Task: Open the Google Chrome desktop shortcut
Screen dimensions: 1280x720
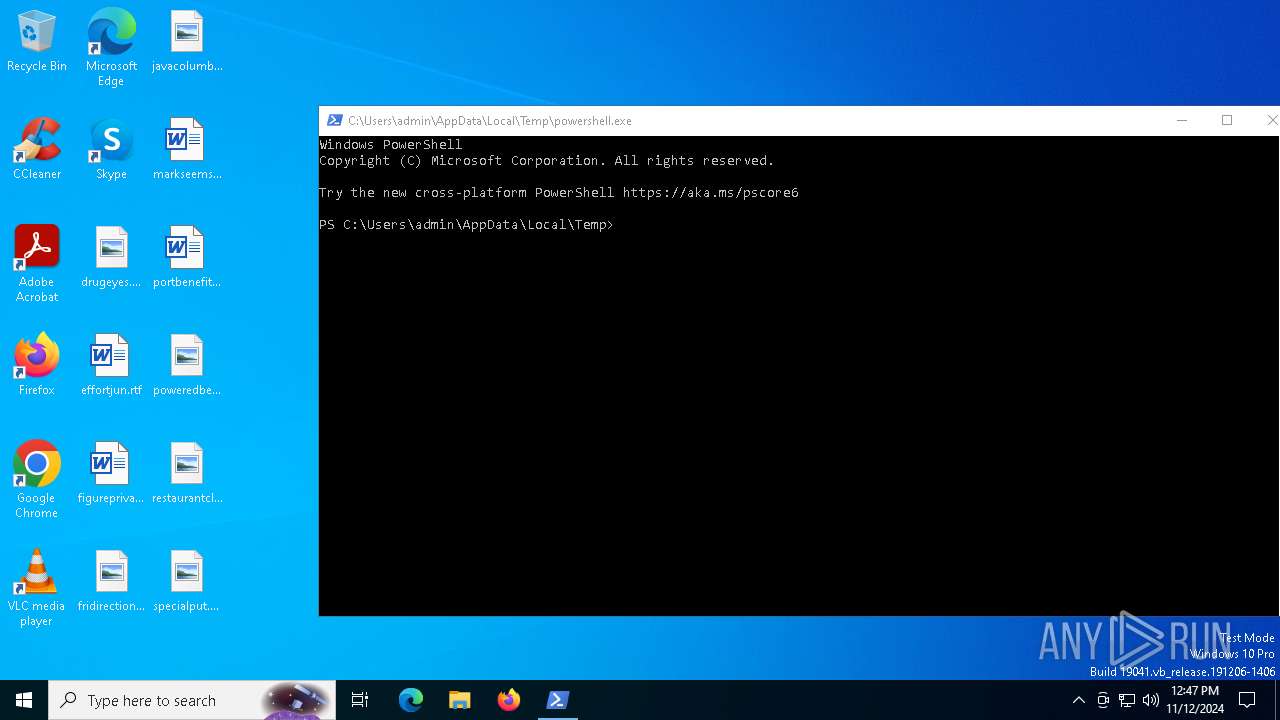Action: point(37,480)
